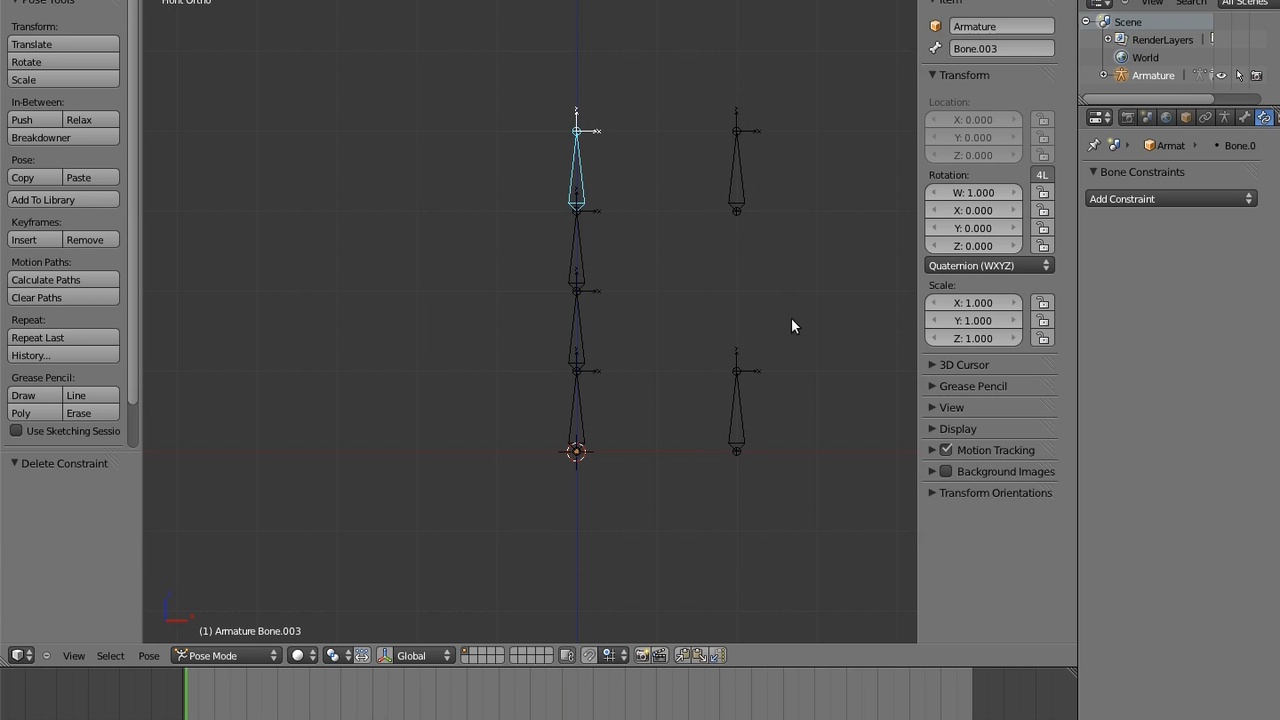The image size is (1280, 720).
Task: Lock the Scale Z value
Action: (x=1043, y=338)
